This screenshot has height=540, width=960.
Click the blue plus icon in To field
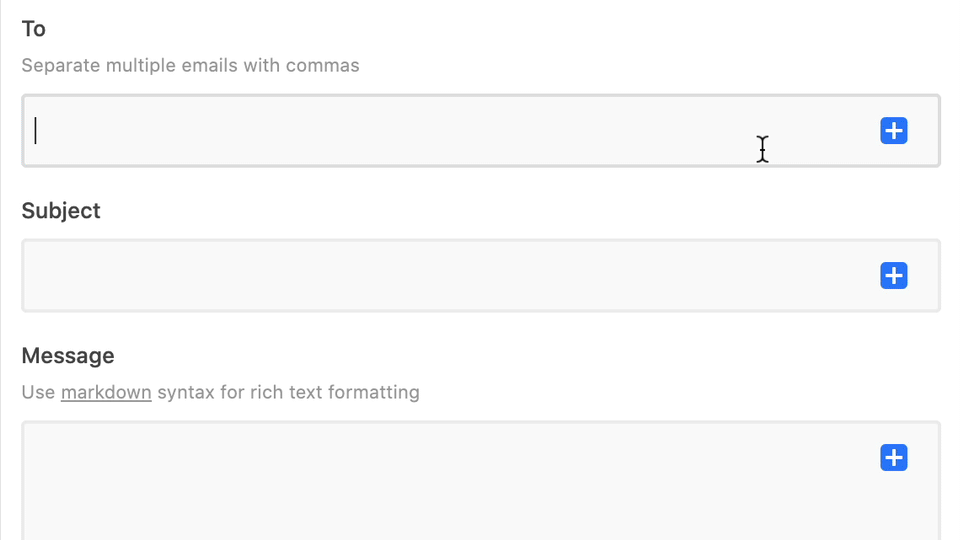pyautogui.click(x=894, y=131)
